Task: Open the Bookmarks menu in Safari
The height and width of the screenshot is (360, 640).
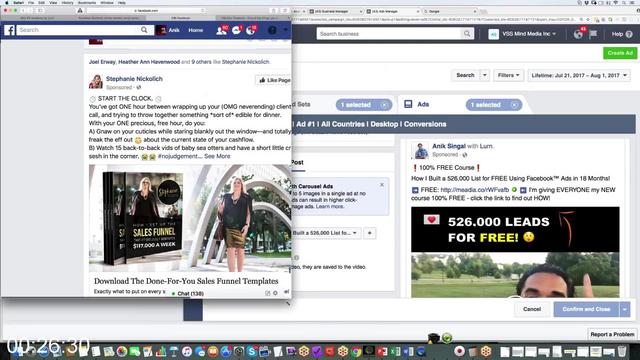Action: pos(87,2)
